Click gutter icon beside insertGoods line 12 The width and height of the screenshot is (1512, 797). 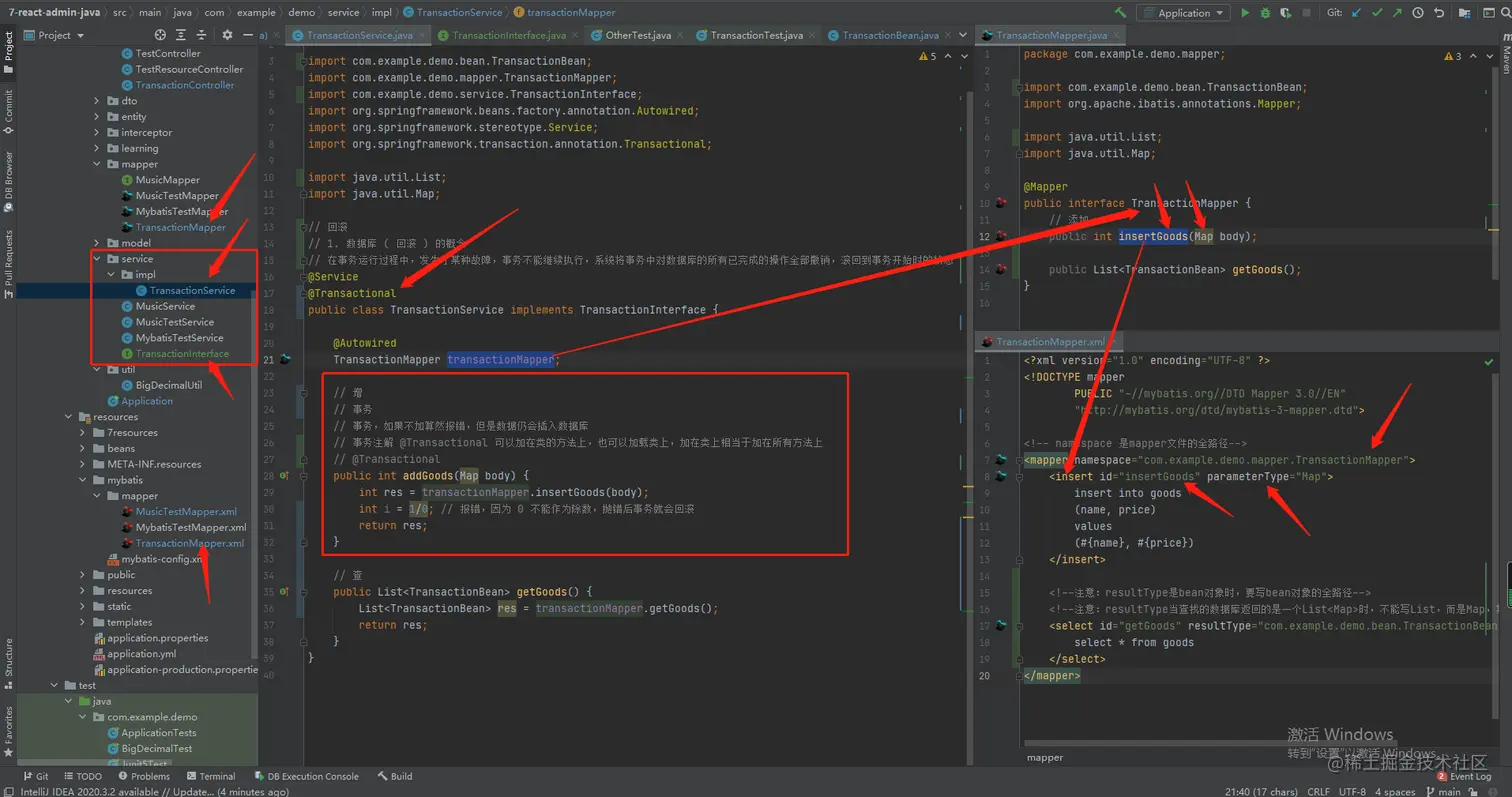(x=1001, y=236)
